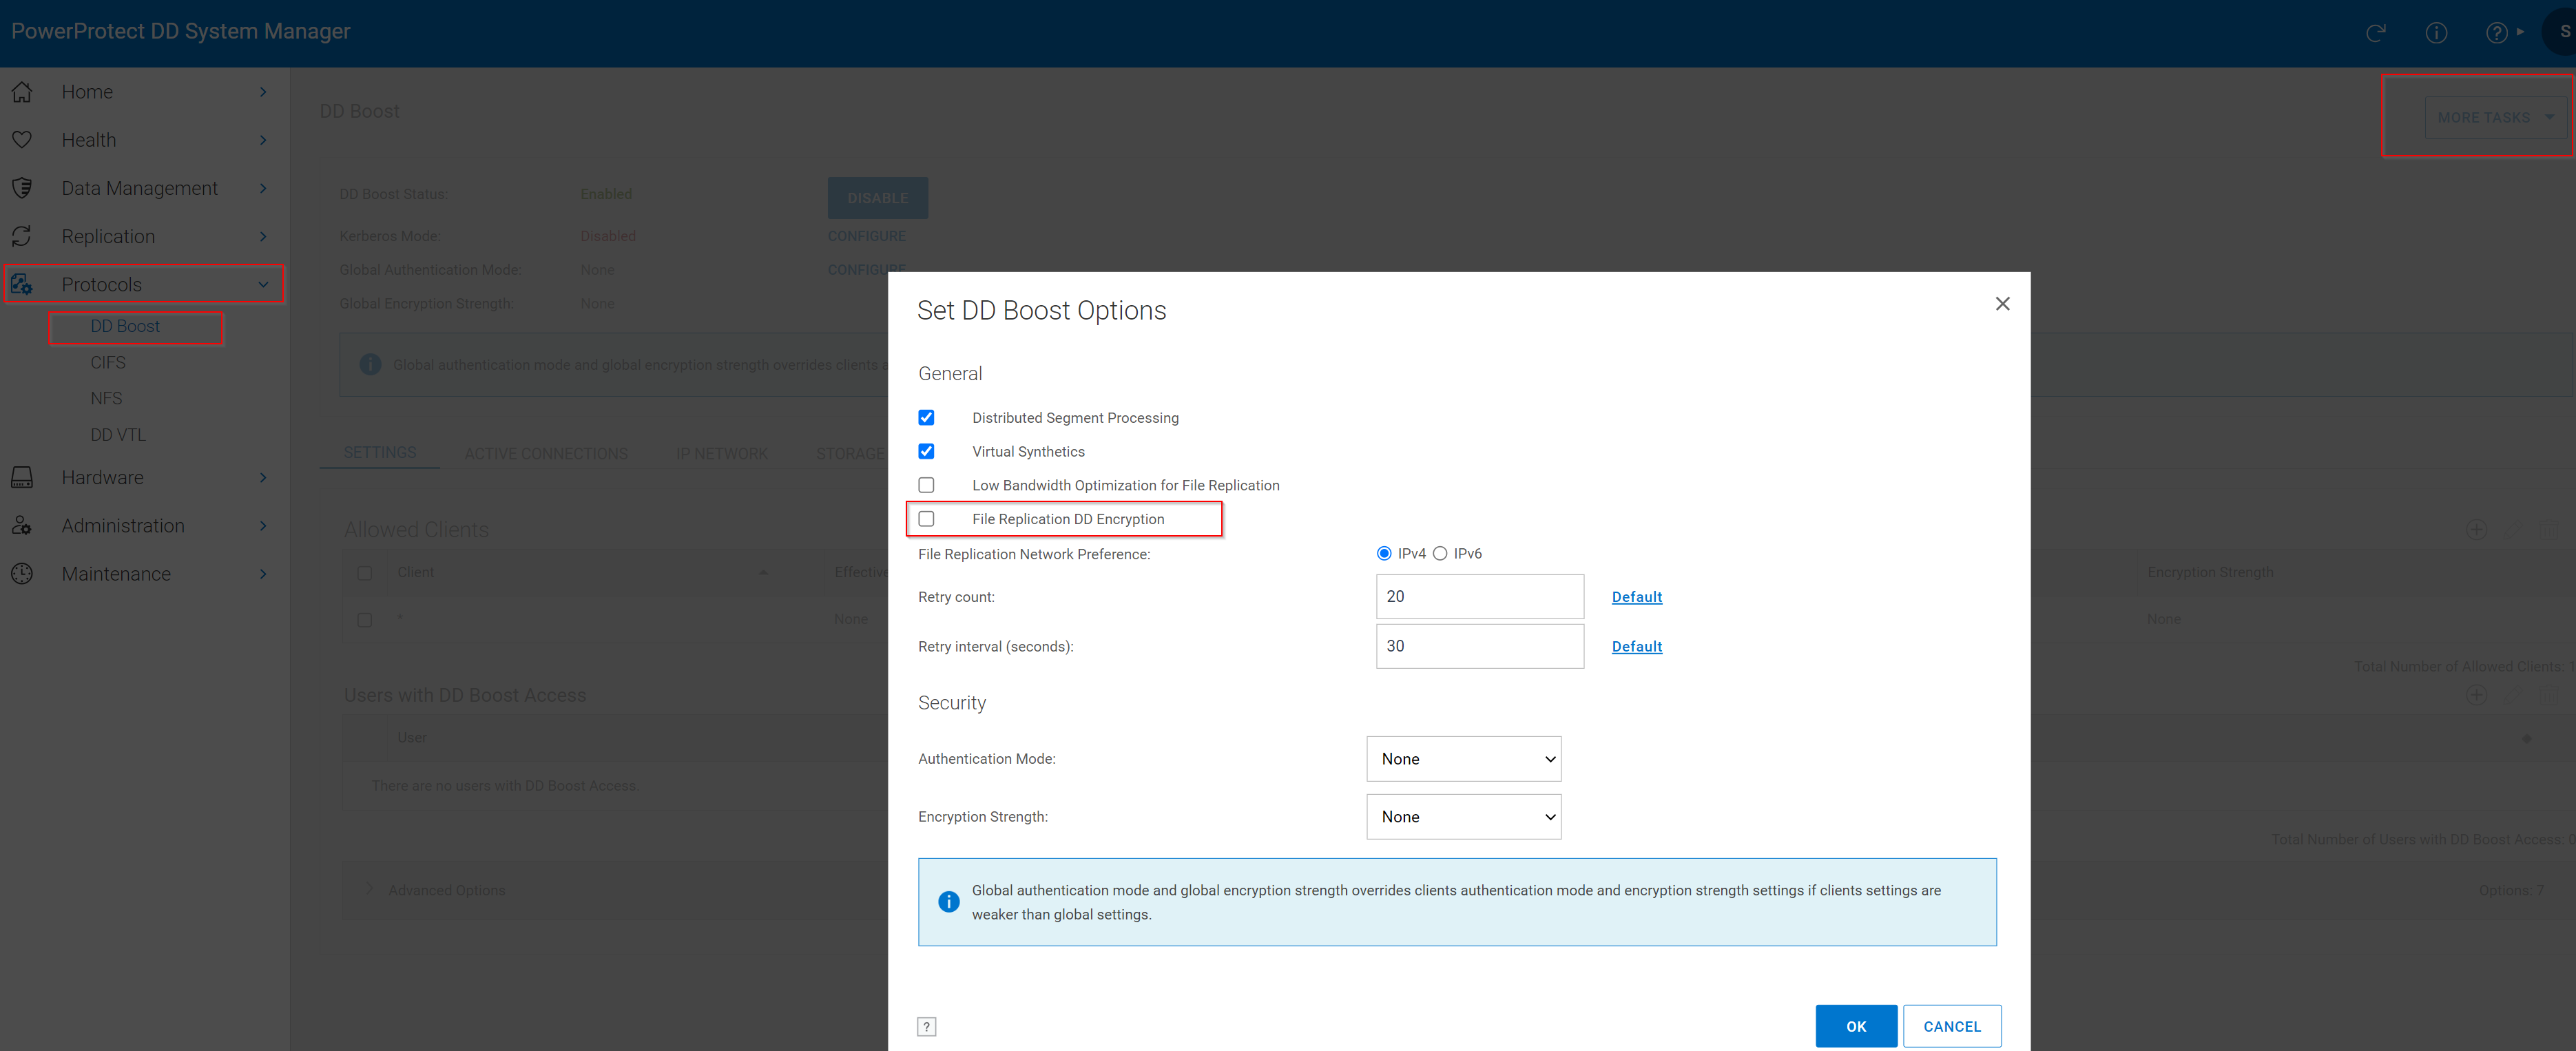
Task: Enable File Replication DD Encryption
Action: 927,519
